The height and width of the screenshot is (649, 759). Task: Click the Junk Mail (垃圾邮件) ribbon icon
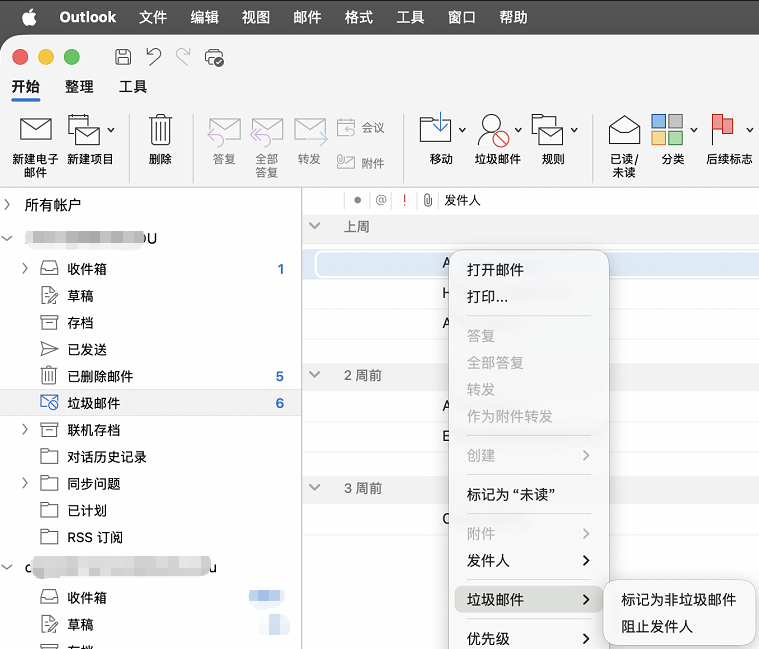pyautogui.click(x=492, y=130)
